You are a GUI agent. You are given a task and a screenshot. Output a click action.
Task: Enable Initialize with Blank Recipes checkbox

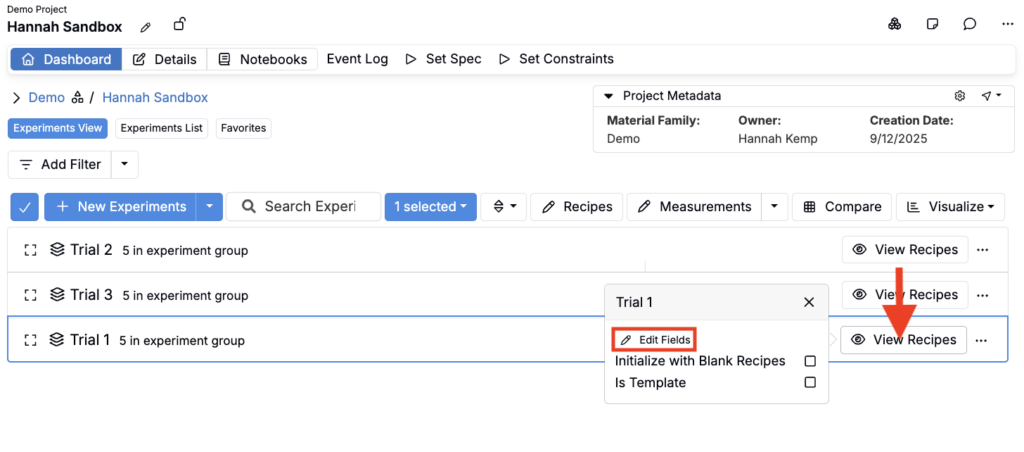coord(810,361)
